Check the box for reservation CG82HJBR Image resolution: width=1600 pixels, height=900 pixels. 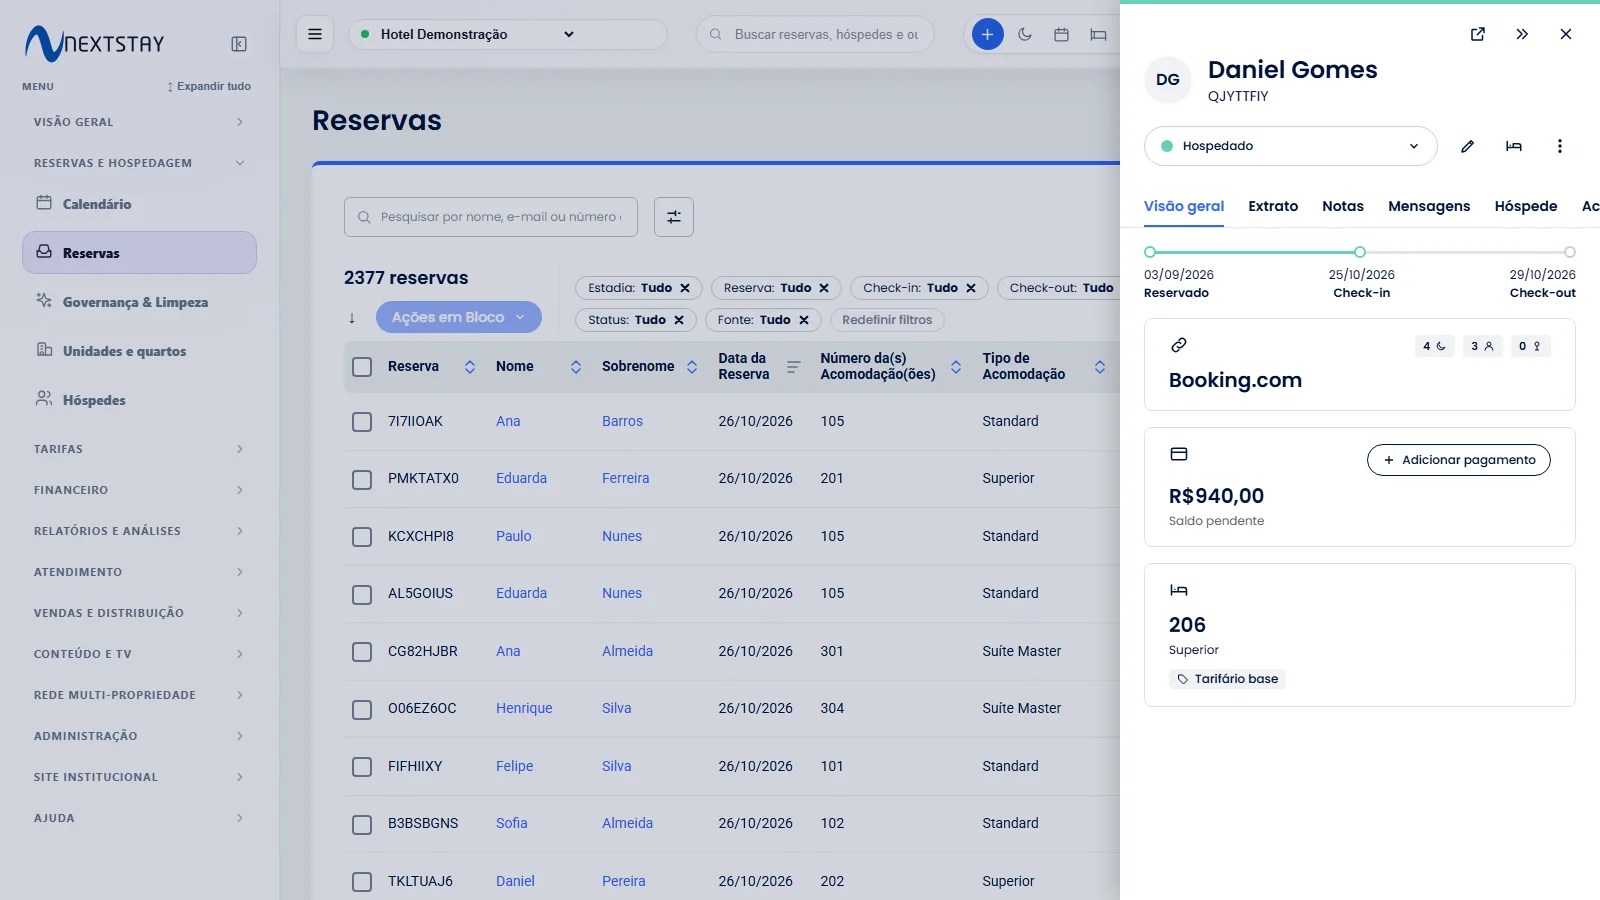(362, 652)
